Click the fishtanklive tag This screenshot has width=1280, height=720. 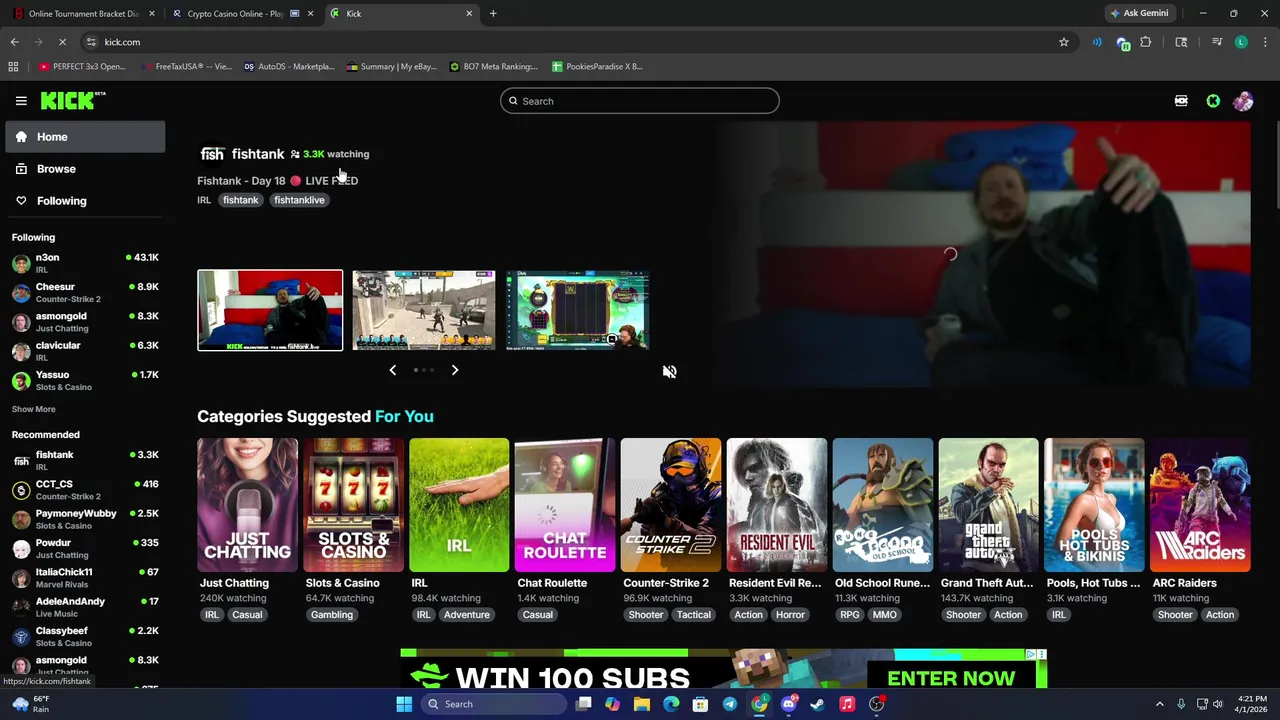299,200
